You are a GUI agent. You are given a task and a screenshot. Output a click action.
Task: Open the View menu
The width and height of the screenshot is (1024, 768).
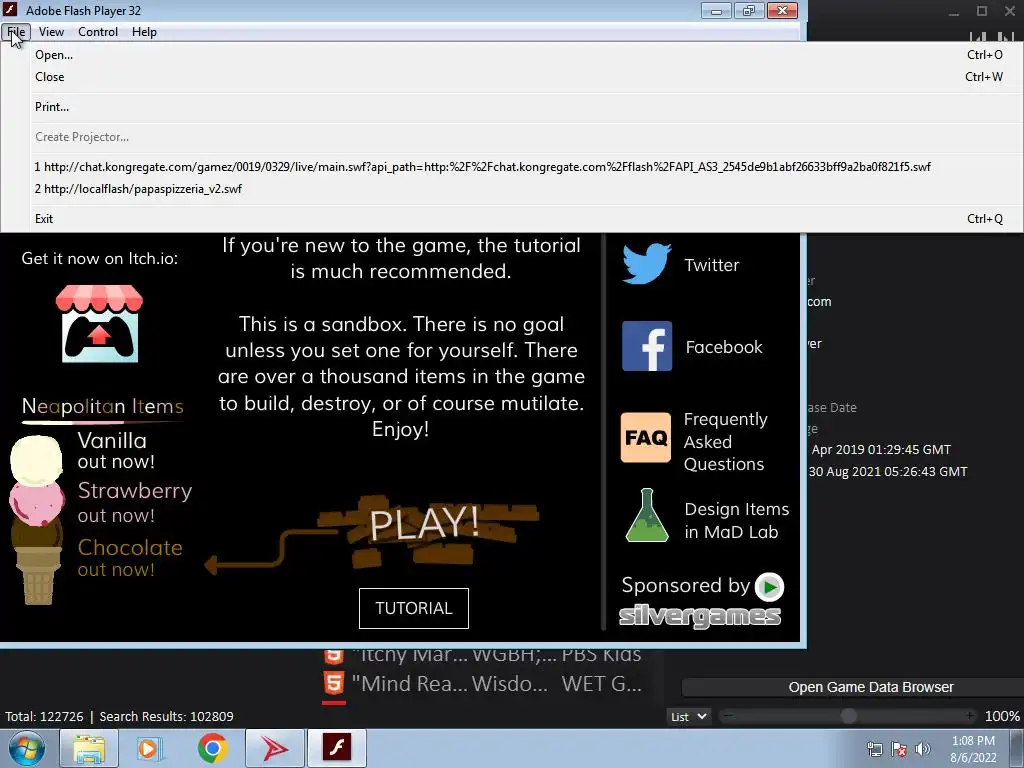click(51, 31)
